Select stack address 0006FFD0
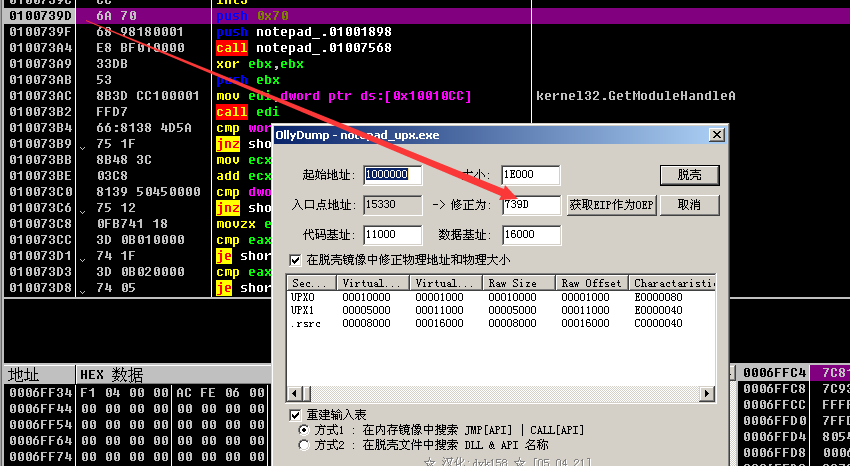Screen dimensions: 850x466 click(775, 420)
